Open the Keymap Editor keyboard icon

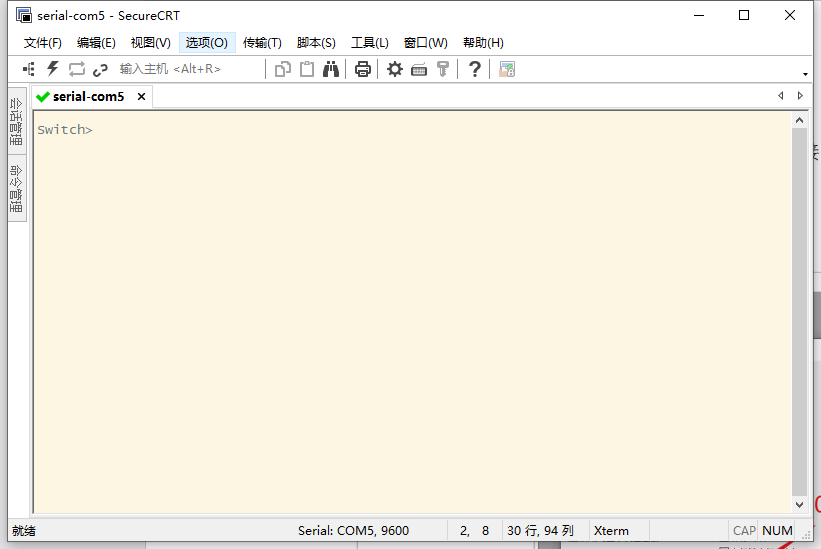[x=419, y=69]
